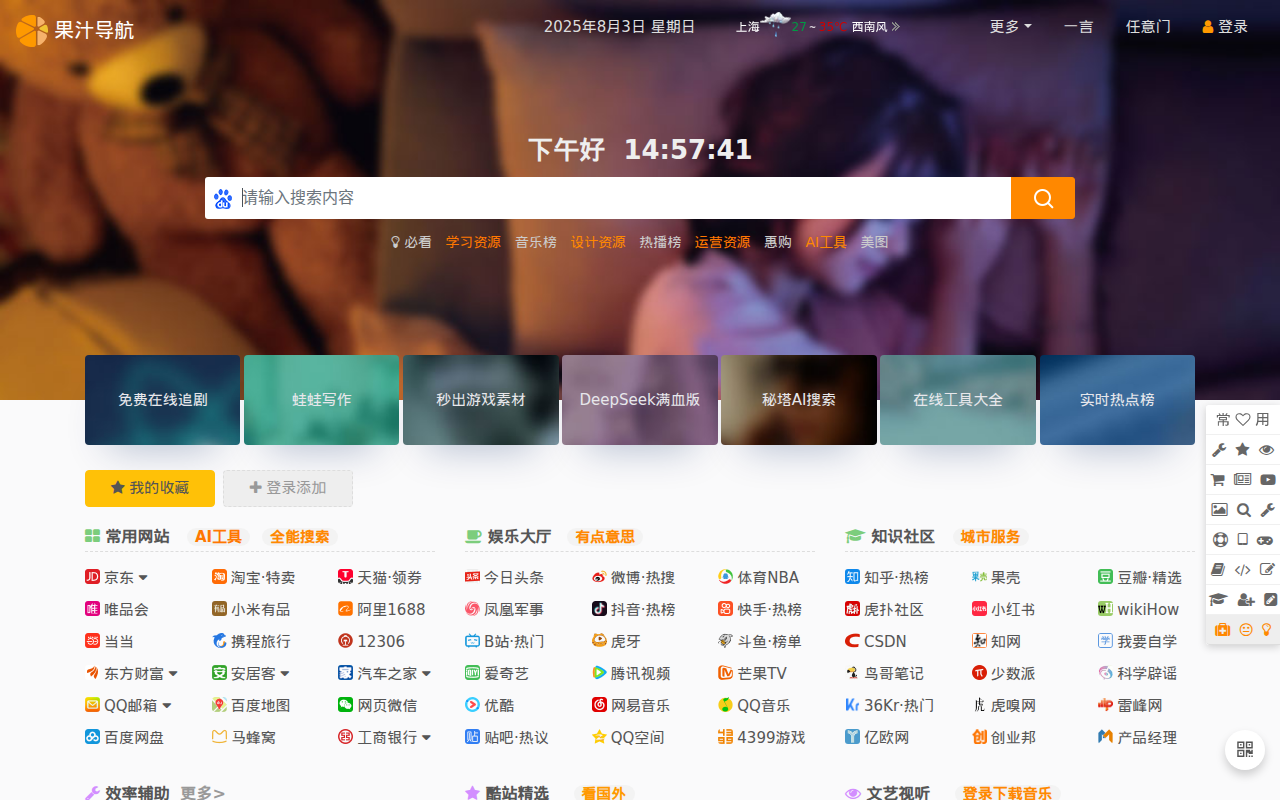Image resolution: width=1280 pixels, height=800 pixels.
Task: Click 登录 in the top navigation
Action: click(1225, 27)
